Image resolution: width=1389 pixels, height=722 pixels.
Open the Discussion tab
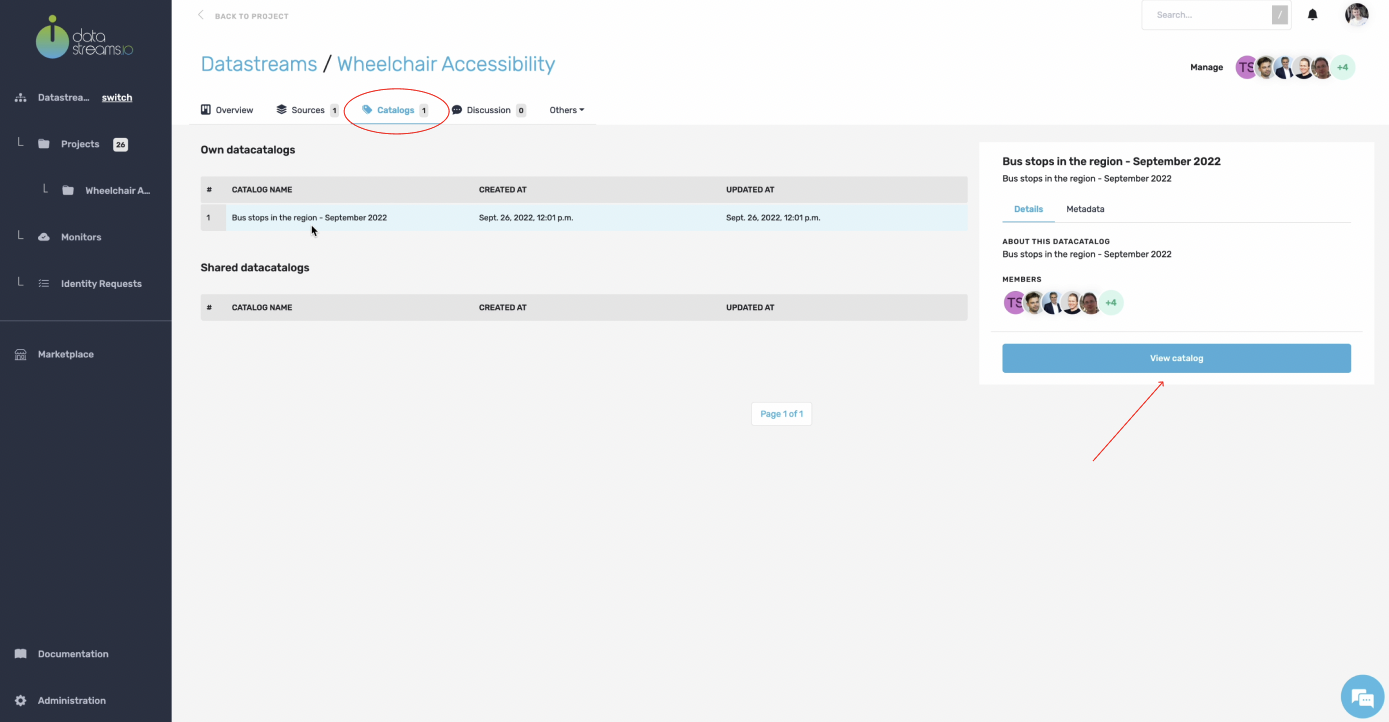(488, 110)
